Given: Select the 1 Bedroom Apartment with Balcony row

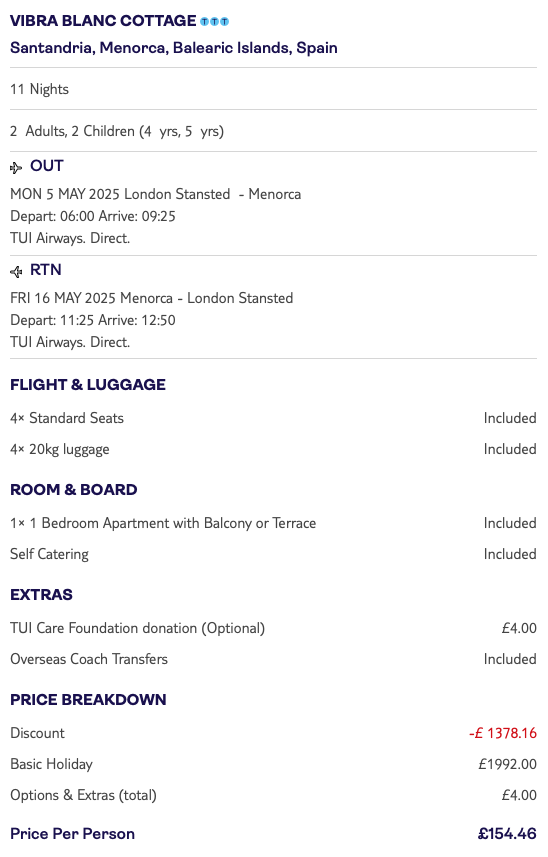Looking at the screenshot, I should (x=273, y=523).
